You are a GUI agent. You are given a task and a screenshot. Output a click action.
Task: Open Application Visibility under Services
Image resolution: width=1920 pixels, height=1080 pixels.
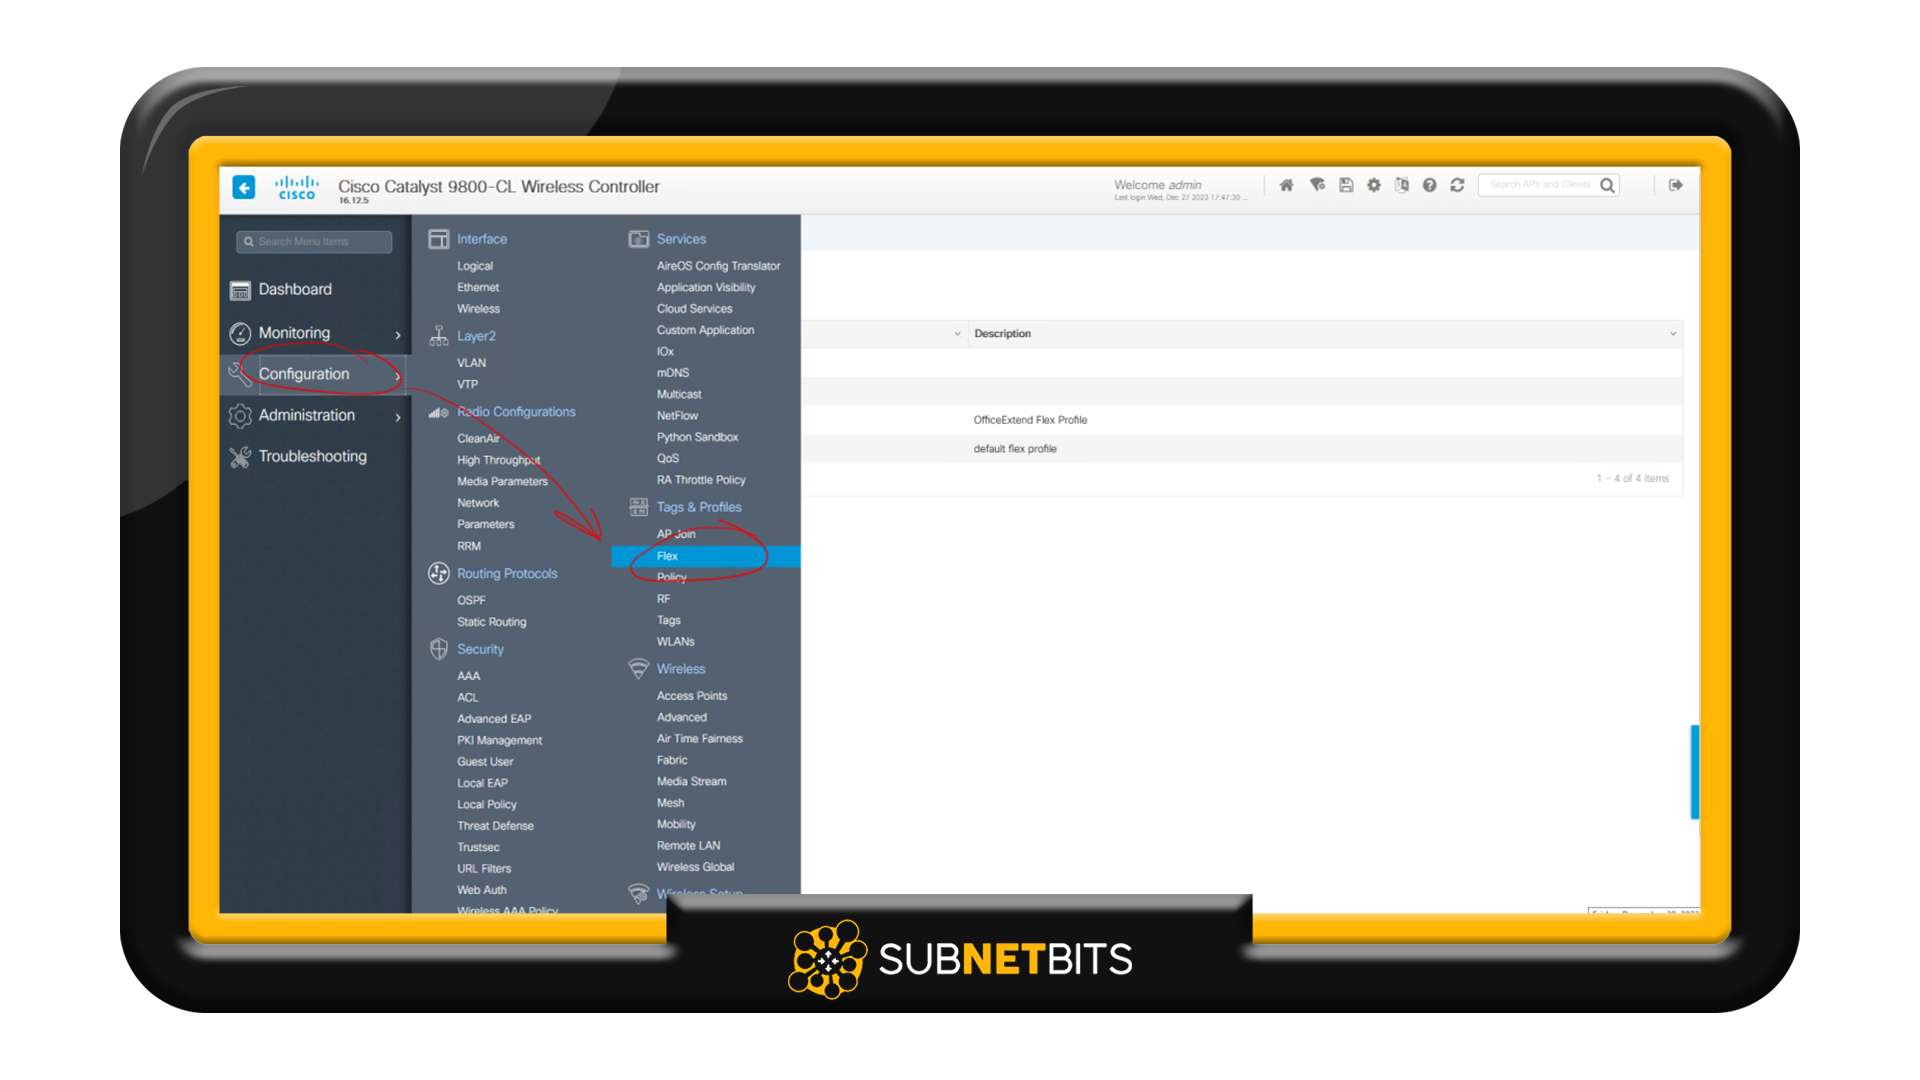[706, 287]
